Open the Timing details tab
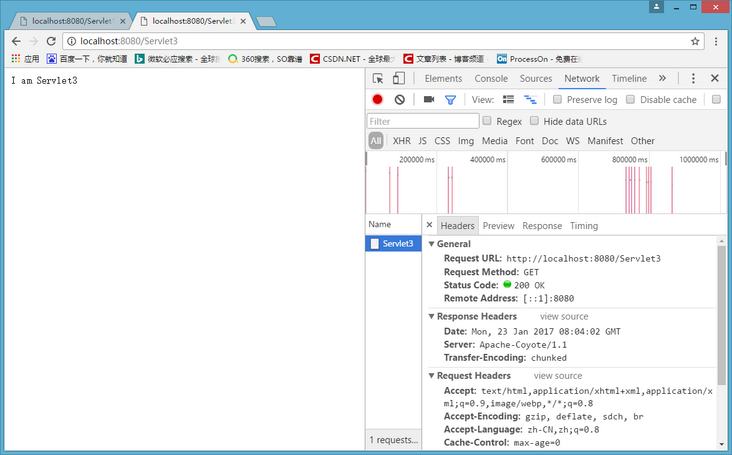Viewport: 732px width, 455px height. pos(584,226)
